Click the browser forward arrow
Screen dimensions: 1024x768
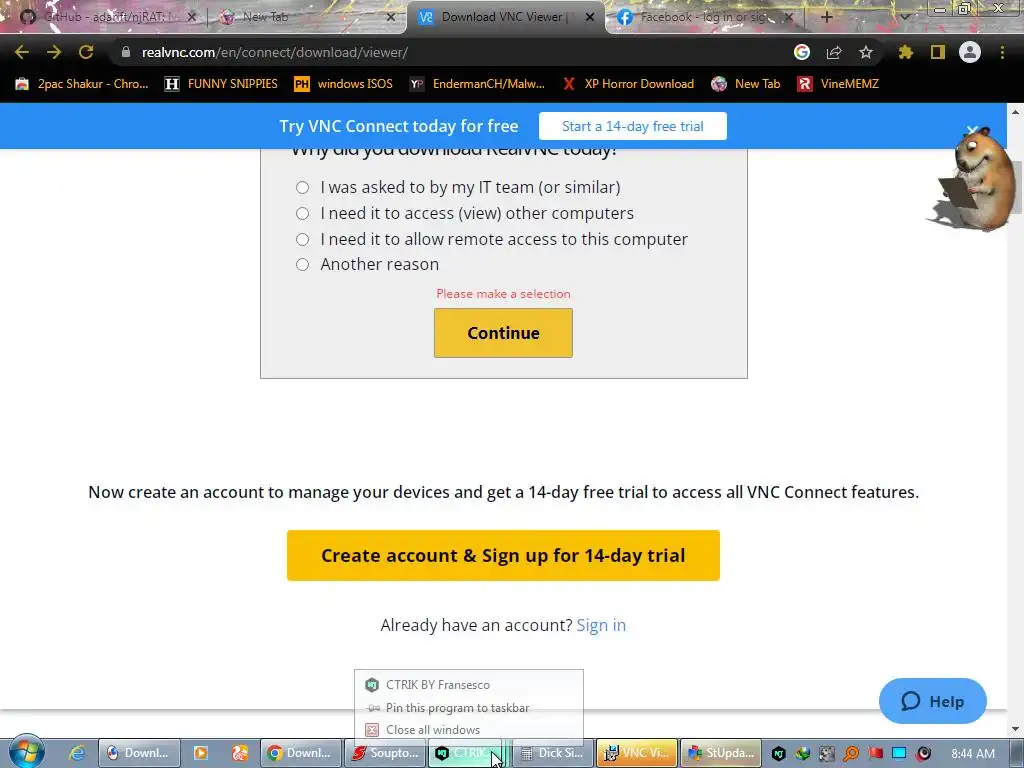coord(54,52)
